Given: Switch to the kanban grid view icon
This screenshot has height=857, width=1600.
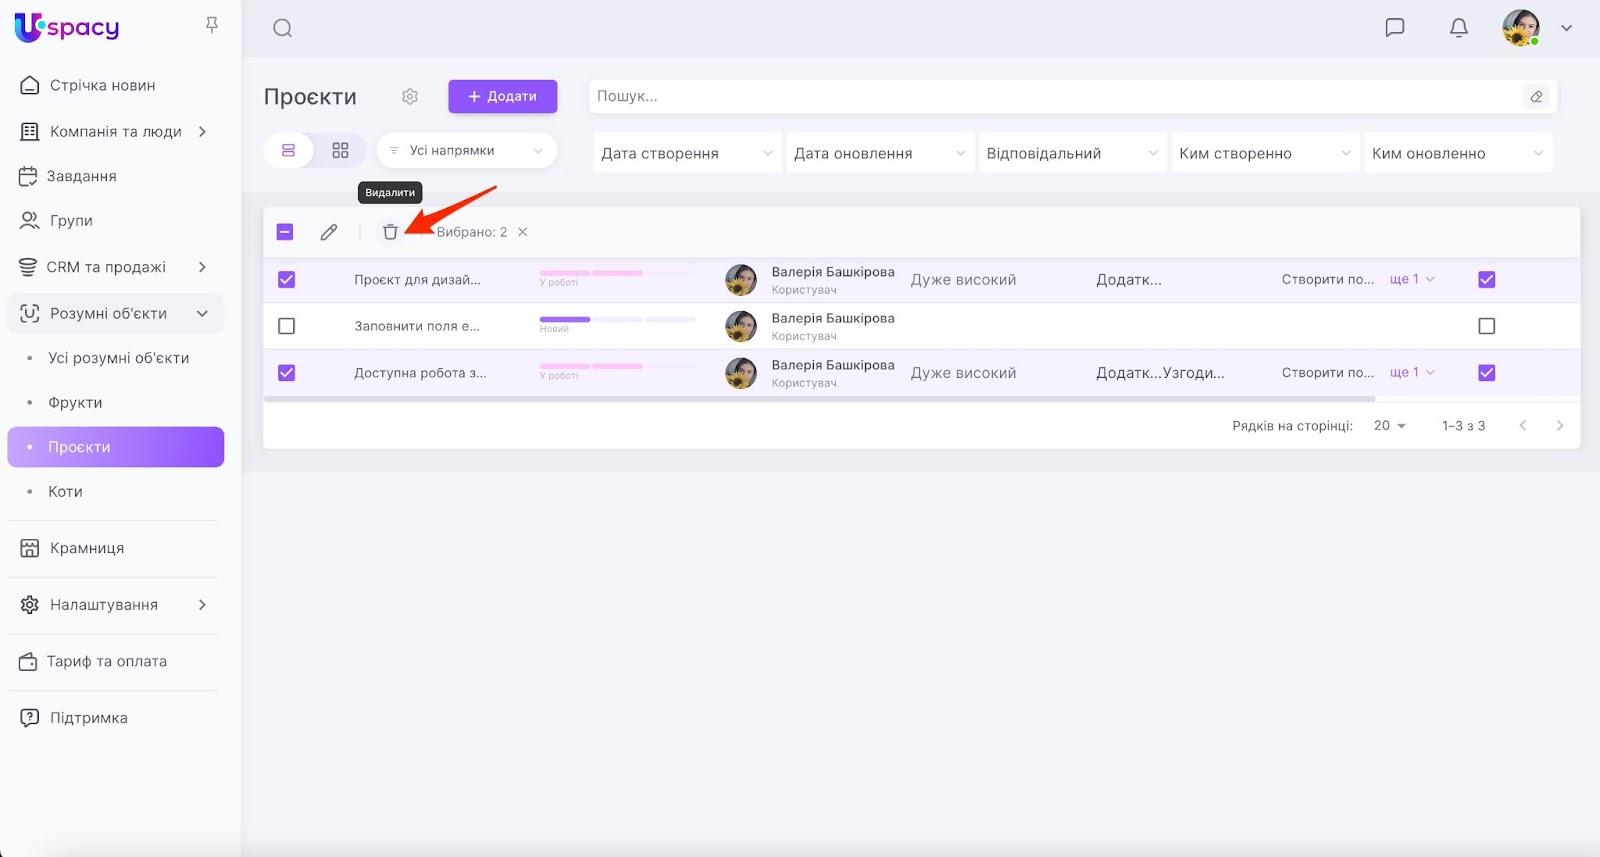Looking at the screenshot, I should point(340,151).
